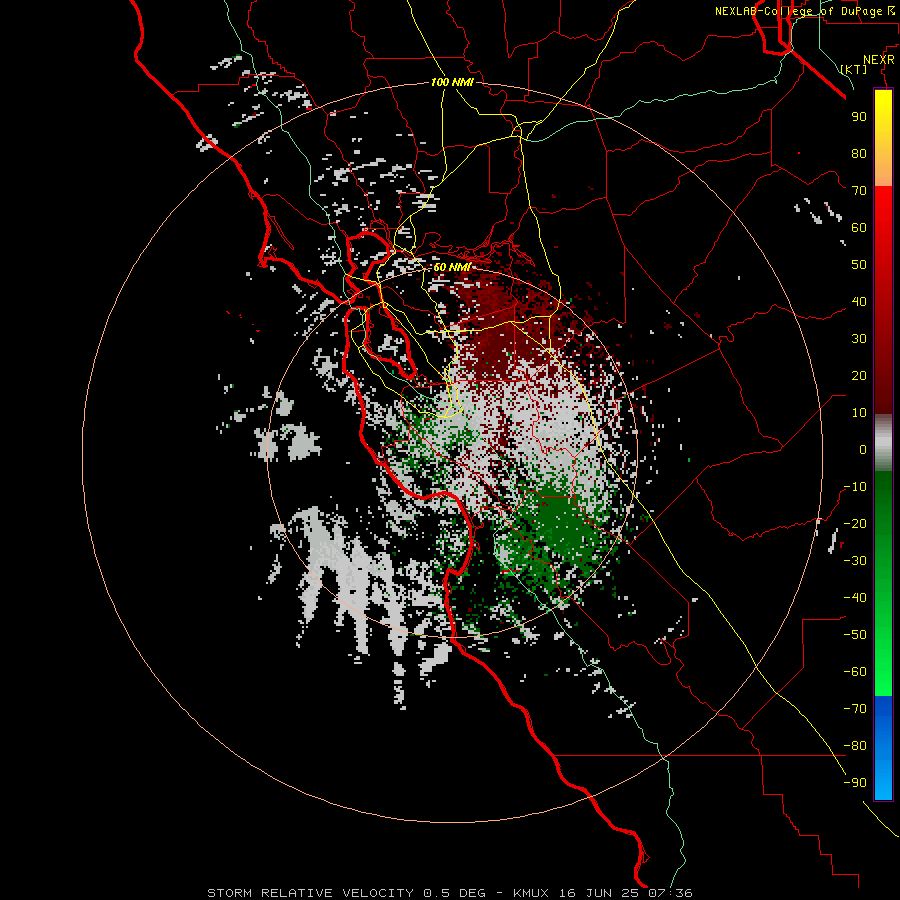Click the -50 scale label
The image size is (900, 900).
click(x=855, y=635)
